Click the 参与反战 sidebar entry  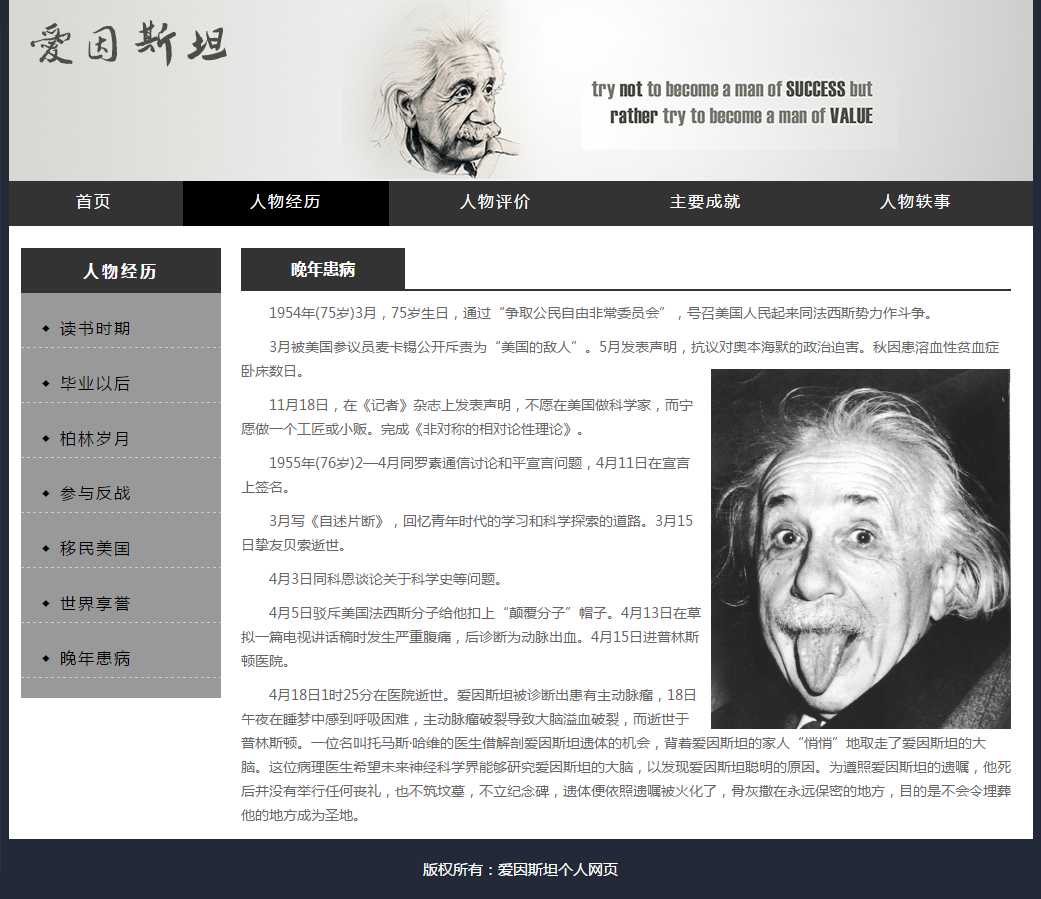[x=95, y=494]
